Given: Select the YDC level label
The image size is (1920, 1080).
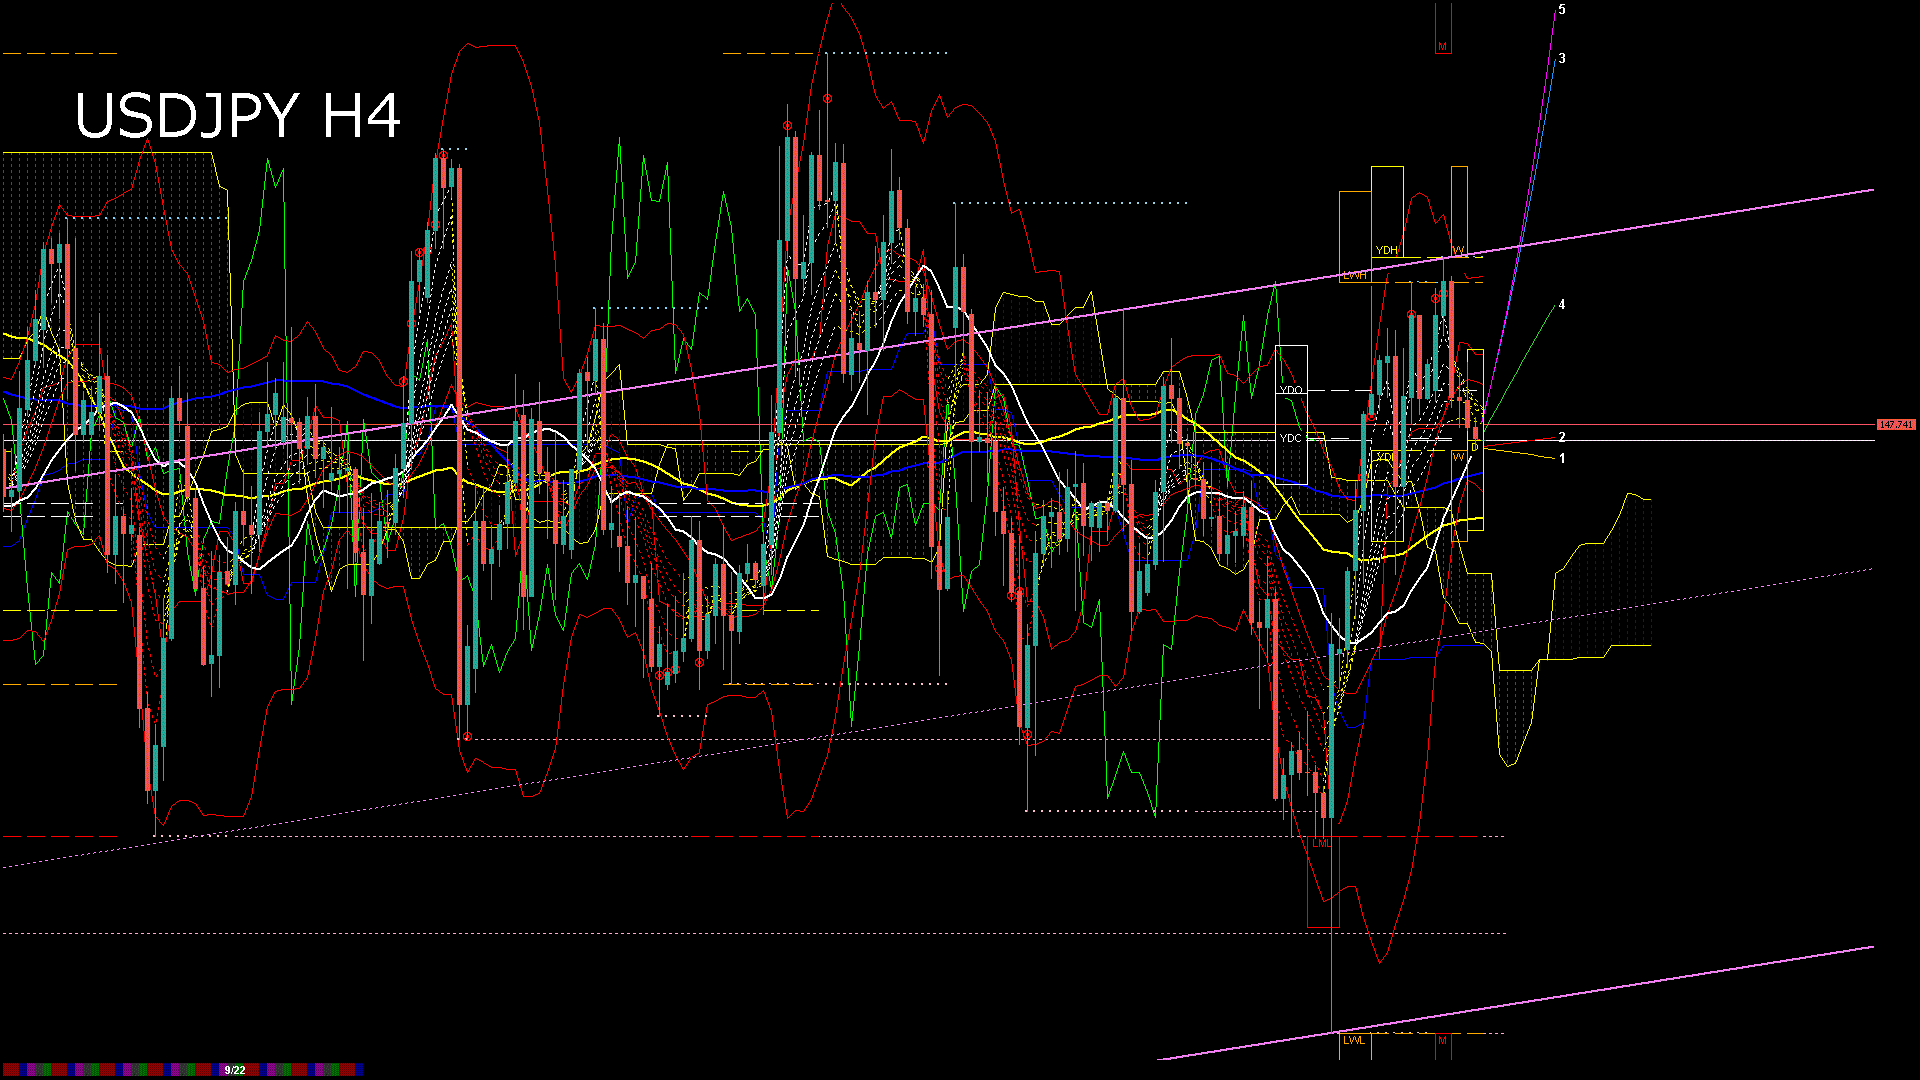Looking at the screenshot, I should coord(1291,438).
